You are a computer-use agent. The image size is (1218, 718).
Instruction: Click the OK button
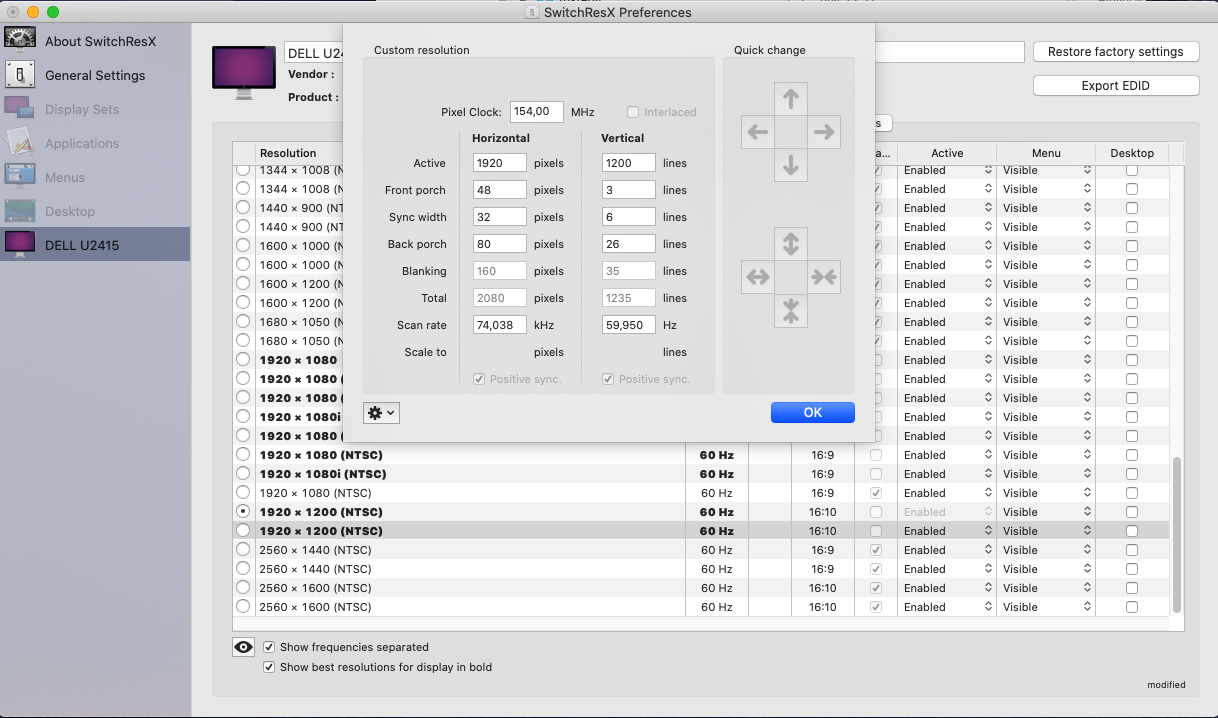pyautogui.click(x=812, y=412)
